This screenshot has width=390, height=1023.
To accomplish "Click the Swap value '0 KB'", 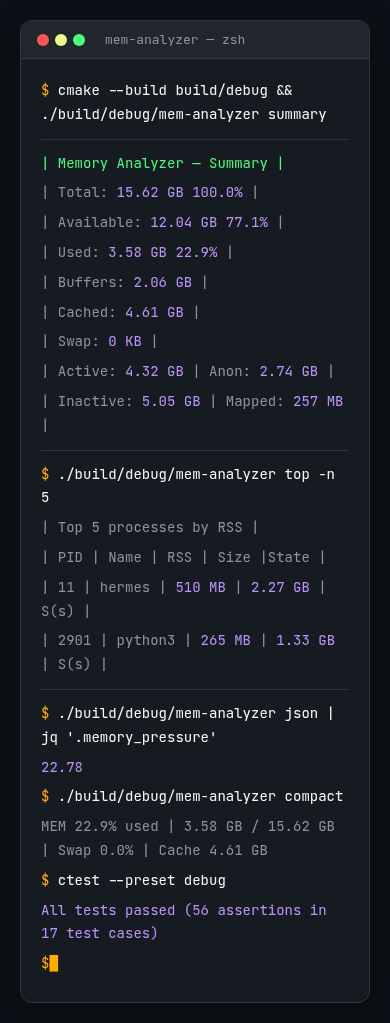I will 125,341.
